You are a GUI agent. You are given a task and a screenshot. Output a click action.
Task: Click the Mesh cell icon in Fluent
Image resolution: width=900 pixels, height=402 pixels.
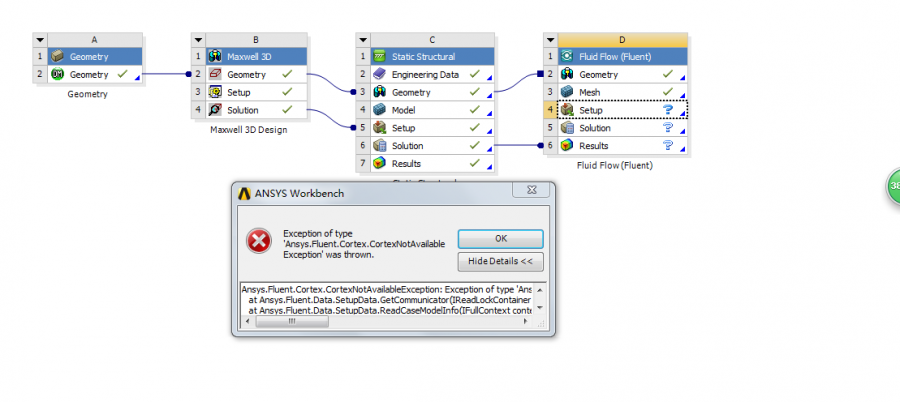(567, 92)
